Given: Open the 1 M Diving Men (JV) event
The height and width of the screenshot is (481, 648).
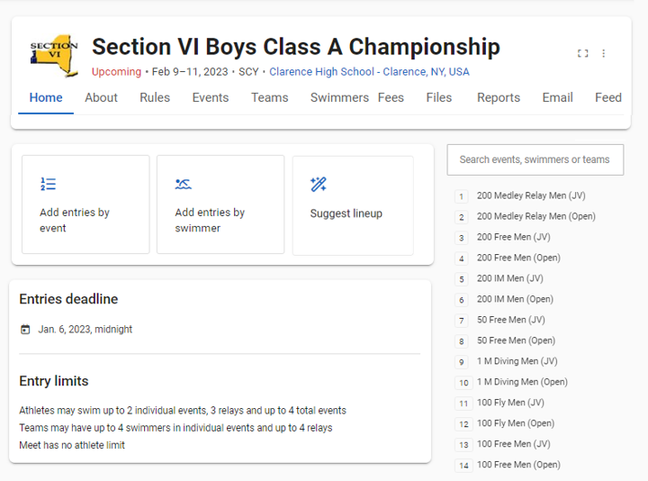Looking at the screenshot, I should 517,361.
